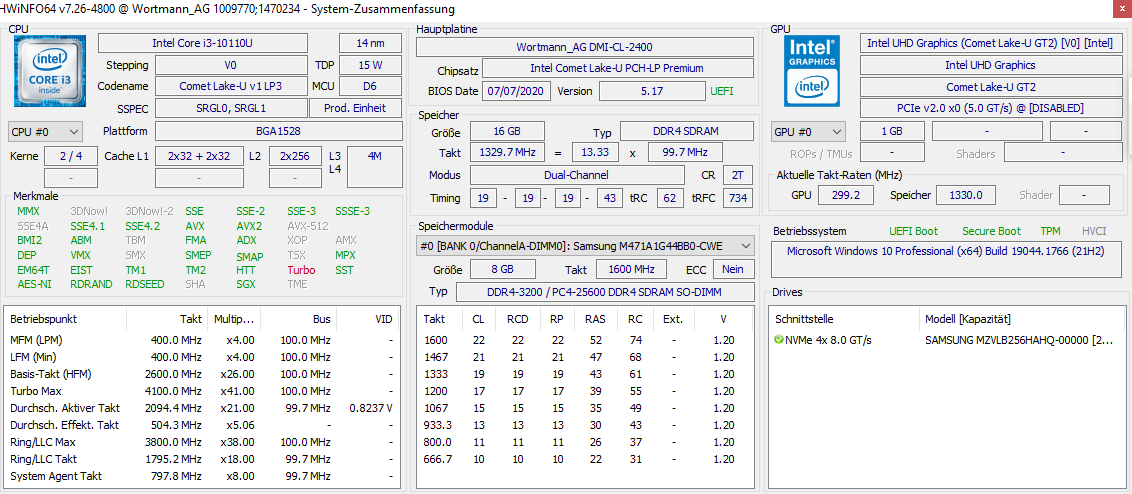
Task: Click the MCU value D6
Action: (370, 87)
